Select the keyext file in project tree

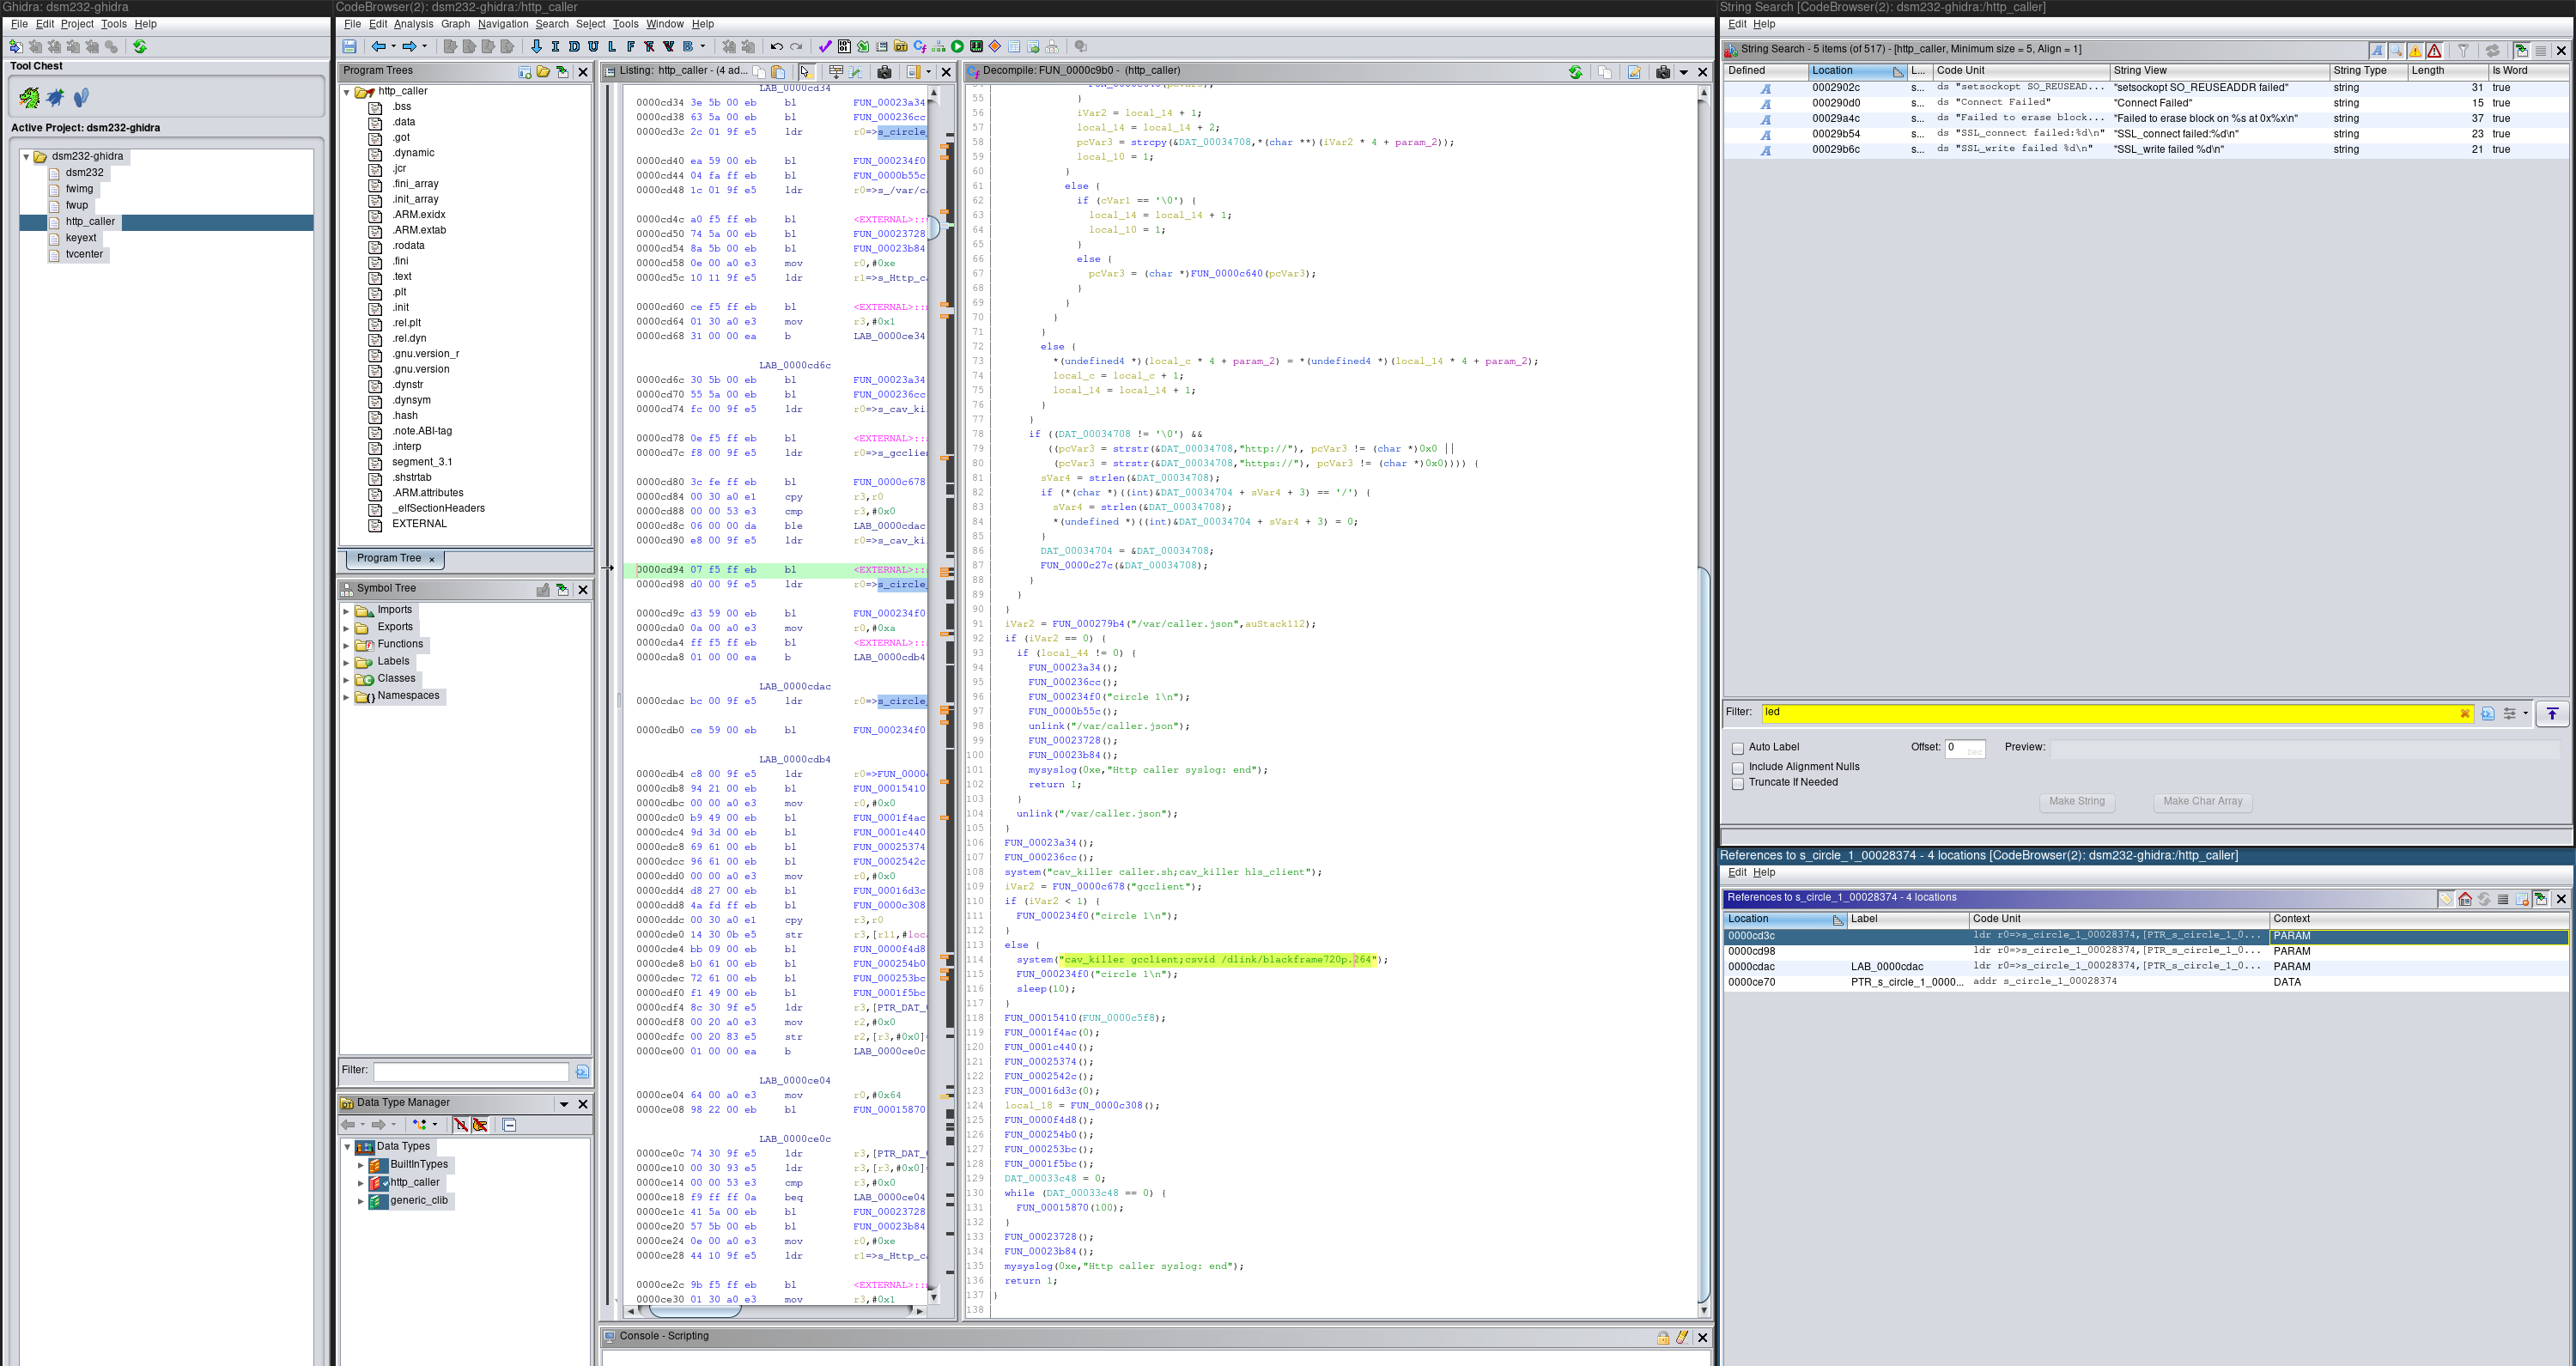click(x=81, y=238)
